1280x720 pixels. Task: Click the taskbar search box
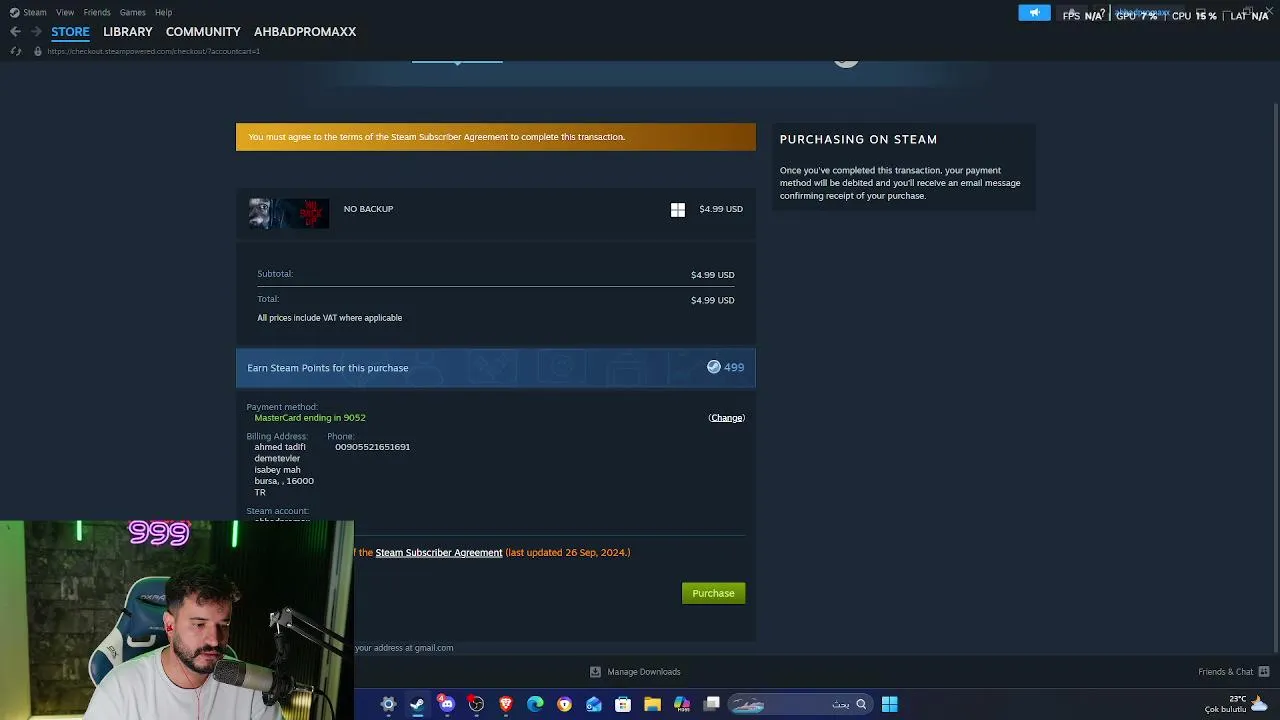799,704
